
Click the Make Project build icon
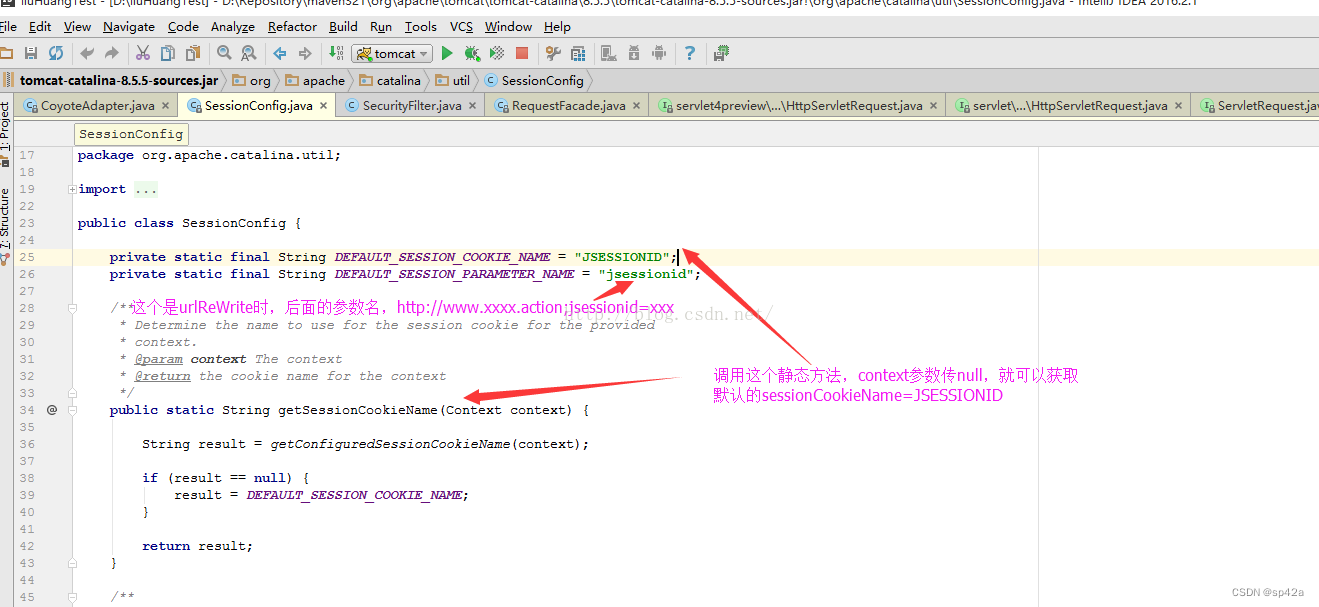336,53
